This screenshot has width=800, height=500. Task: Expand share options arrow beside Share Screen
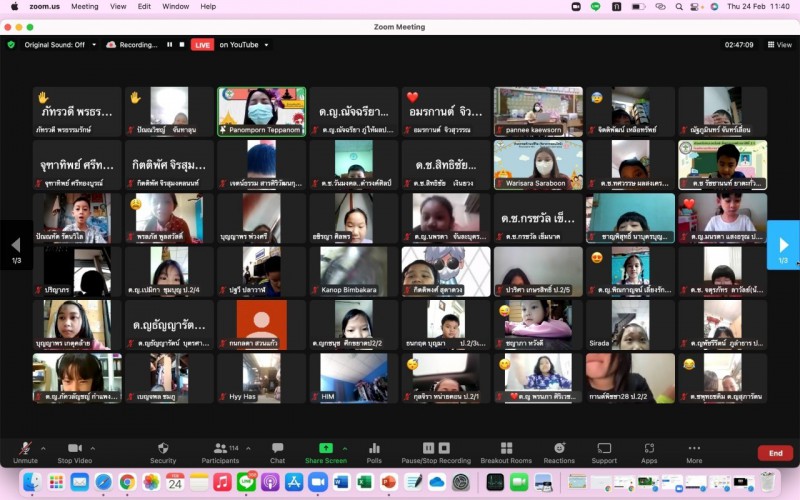[345, 448]
